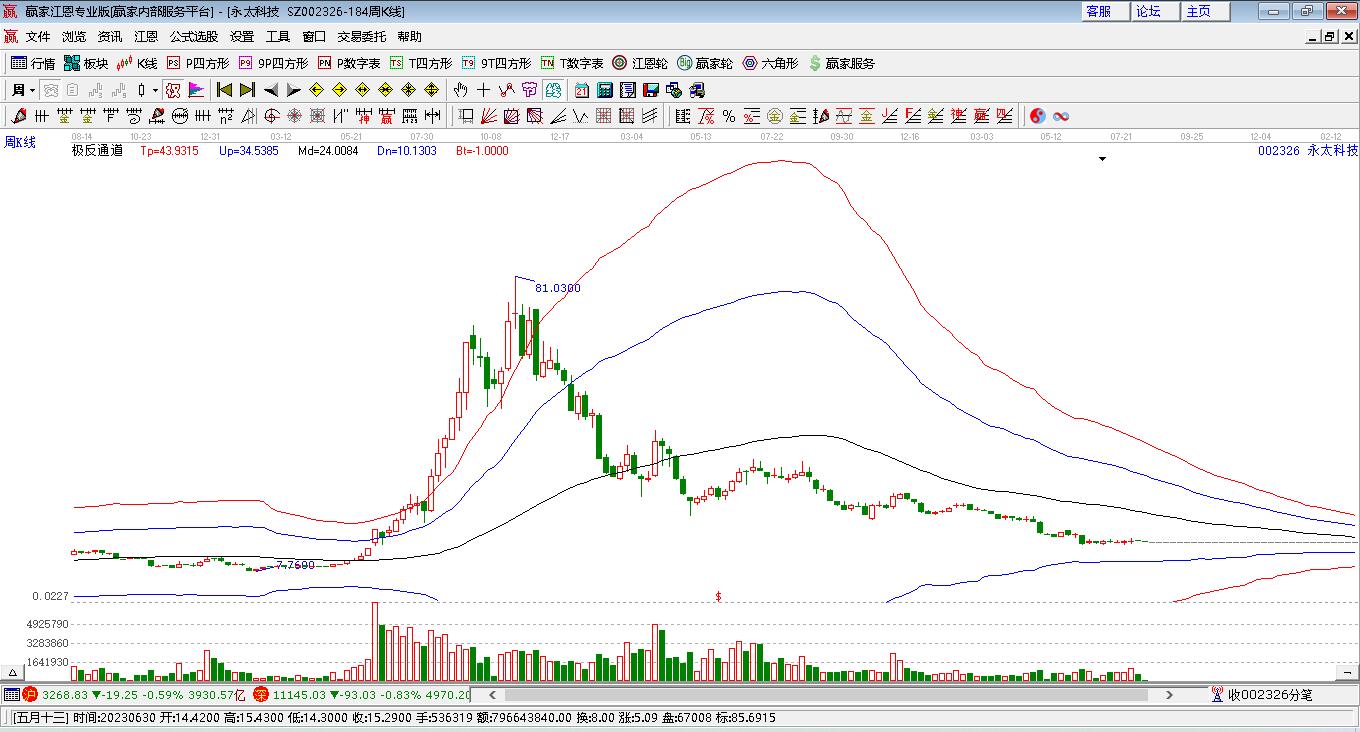Viewport: 1360px width, 732px height.
Task: Click the 周K线 period label
Action: point(20,142)
